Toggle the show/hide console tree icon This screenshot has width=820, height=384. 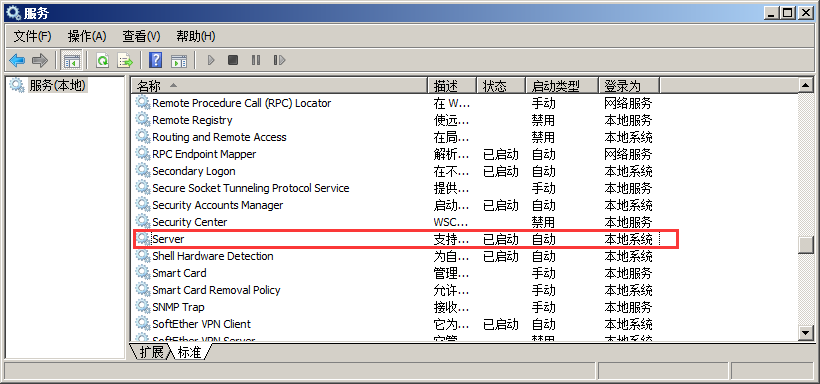click(x=72, y=60)
